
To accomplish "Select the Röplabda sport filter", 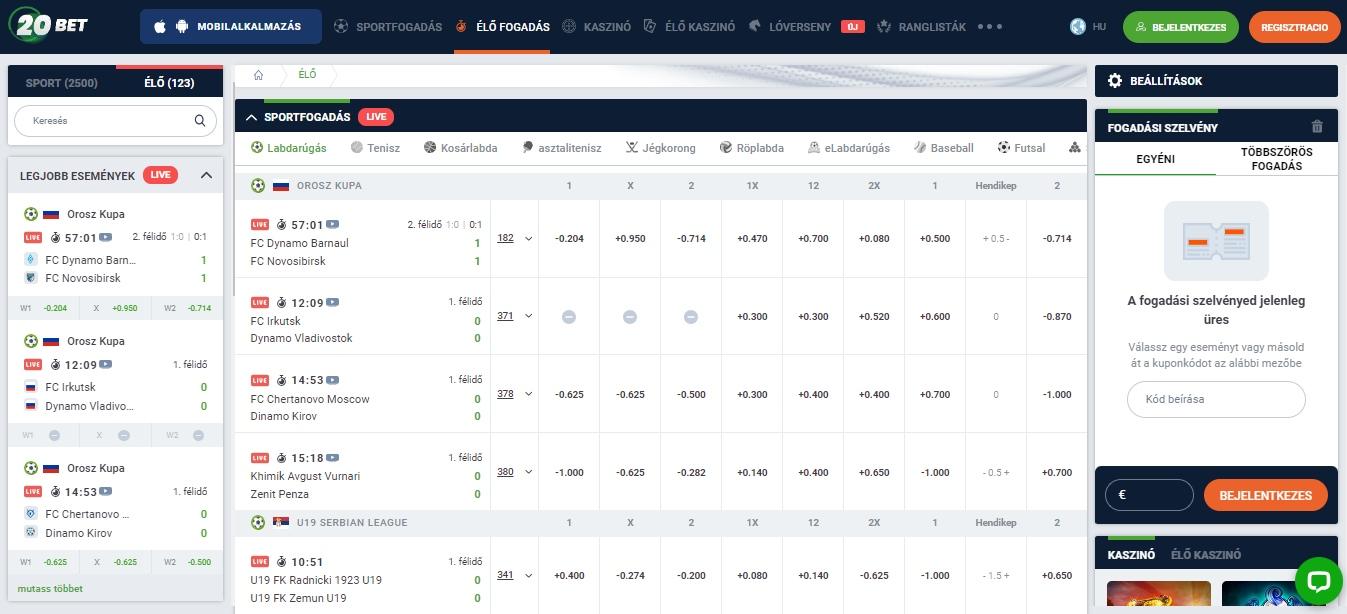I will 751,148.
